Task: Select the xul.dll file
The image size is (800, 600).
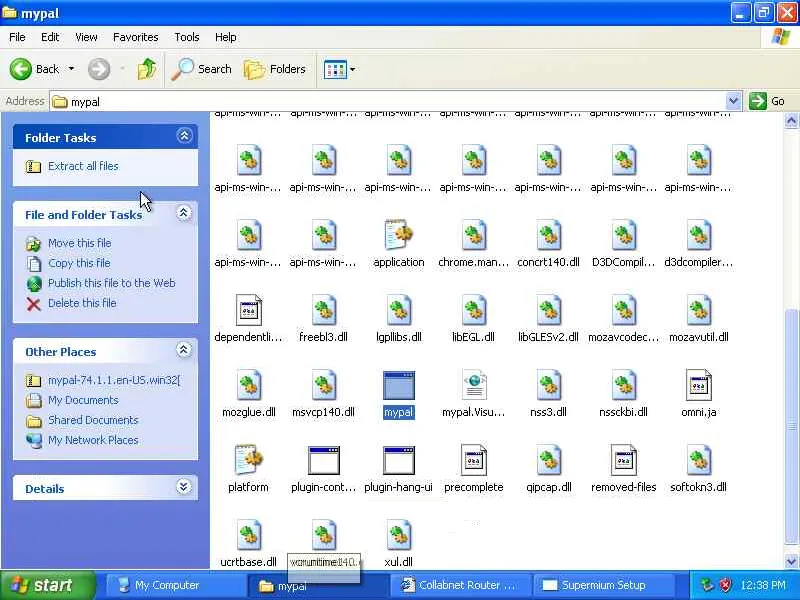Action: 398,536
